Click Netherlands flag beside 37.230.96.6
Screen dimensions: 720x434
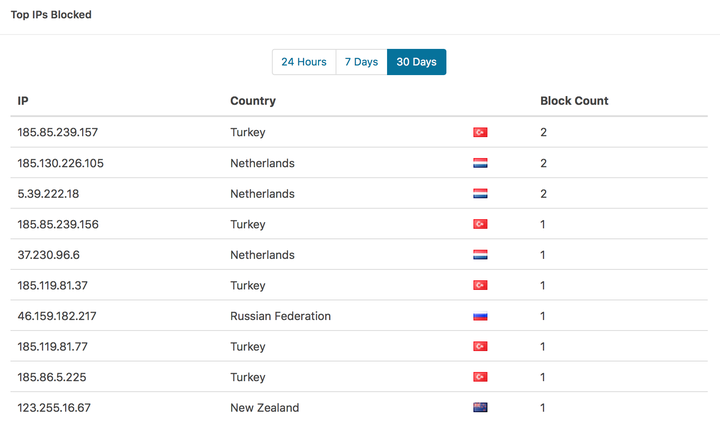coord(480,255)
